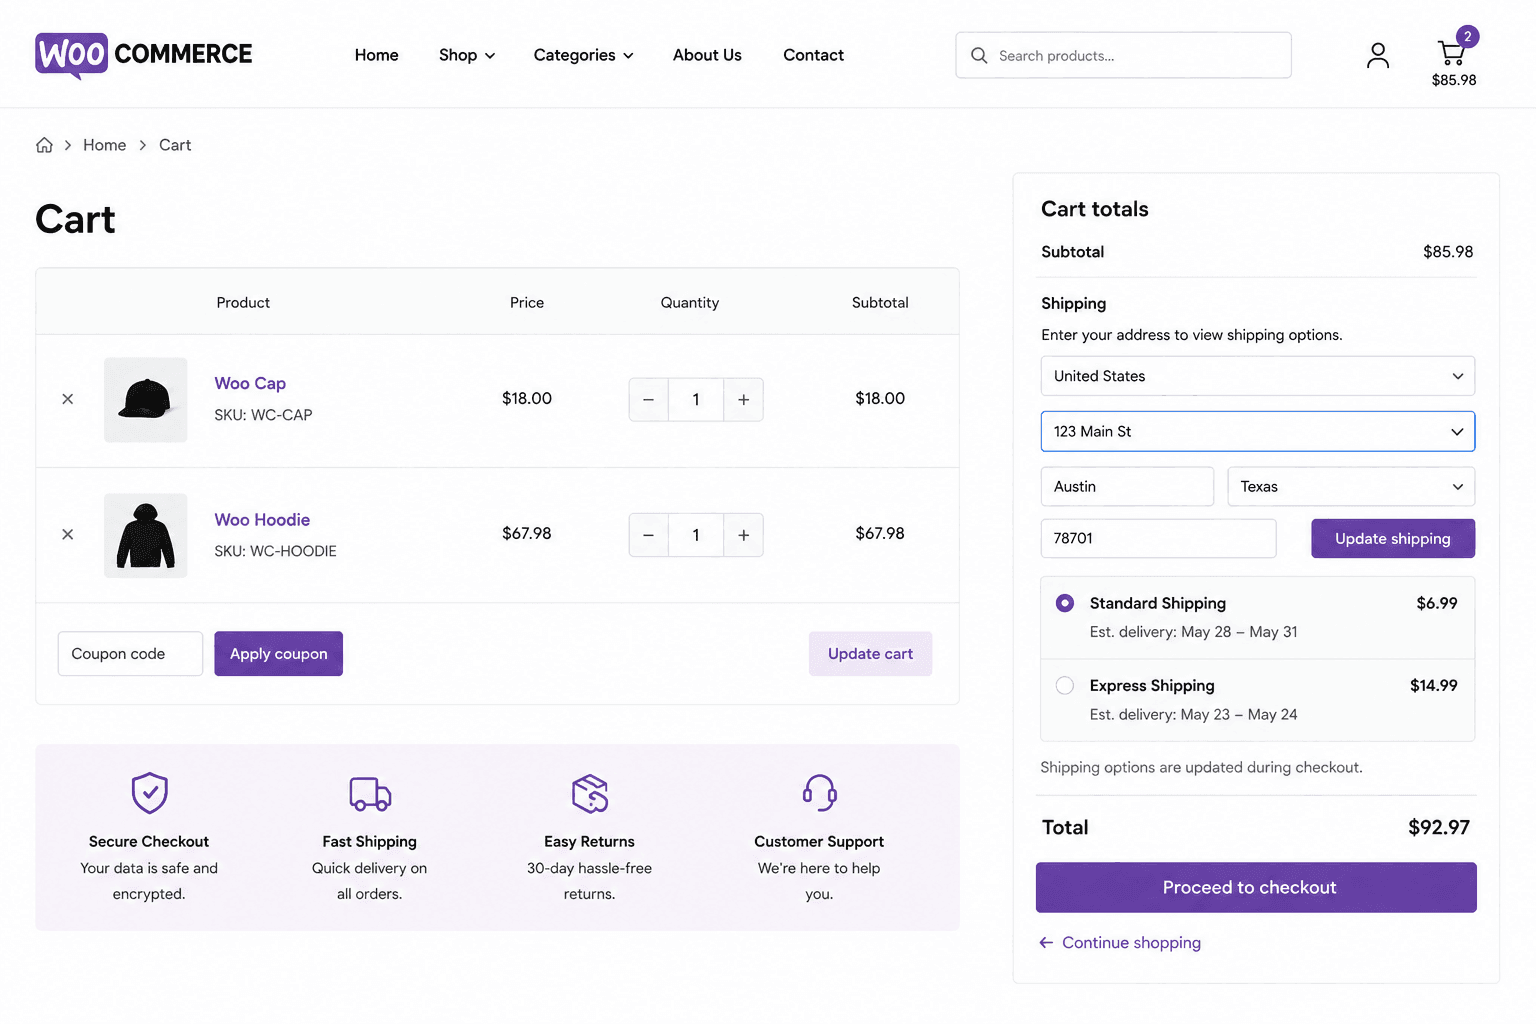Screen dimensions: 1536x1024
Task: Click Continue shopping link
Action: 1120,942
